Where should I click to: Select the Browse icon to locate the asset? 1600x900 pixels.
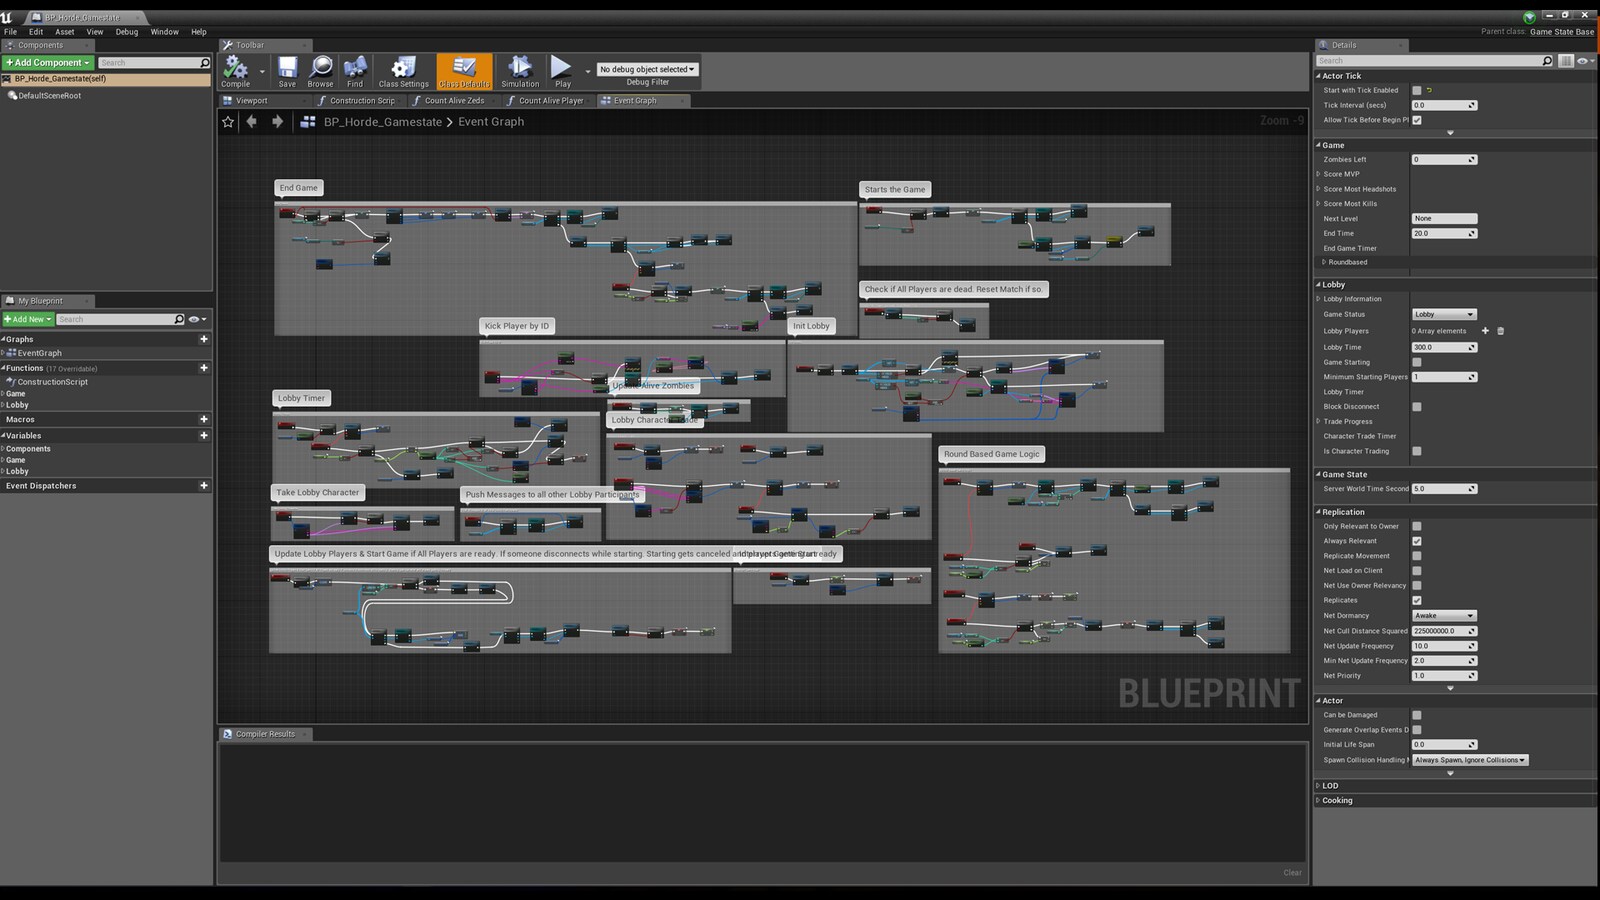pyautogui.click(x=320, y=68)
